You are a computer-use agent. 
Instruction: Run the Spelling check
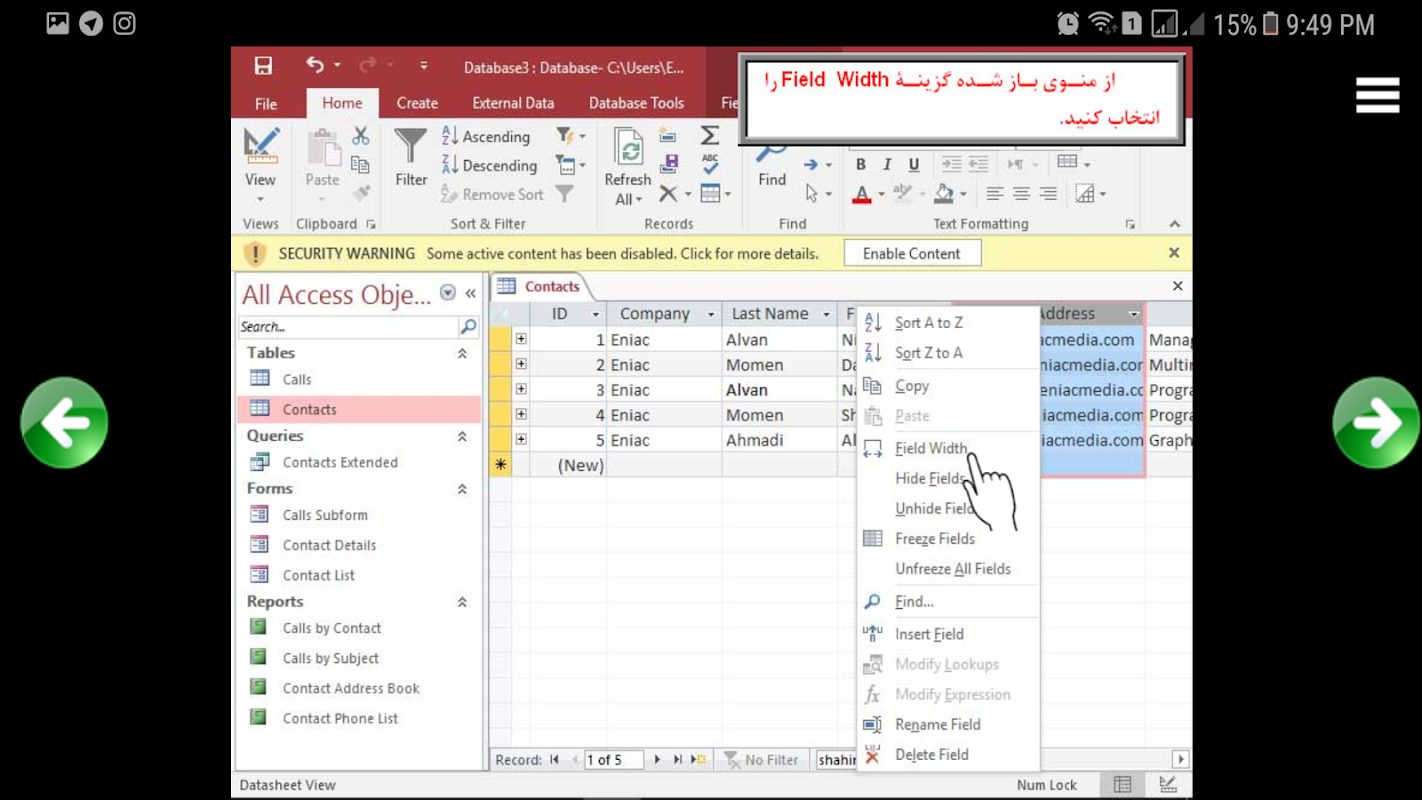[x=710, y=164]
